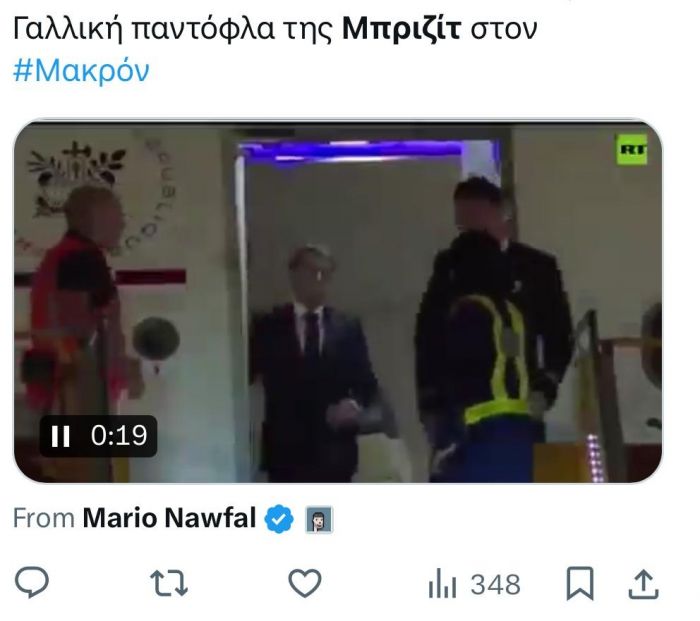Click the 348 views count
This screenshot has width=700, height=621.
pyautogui.click(x=496, y=584)
